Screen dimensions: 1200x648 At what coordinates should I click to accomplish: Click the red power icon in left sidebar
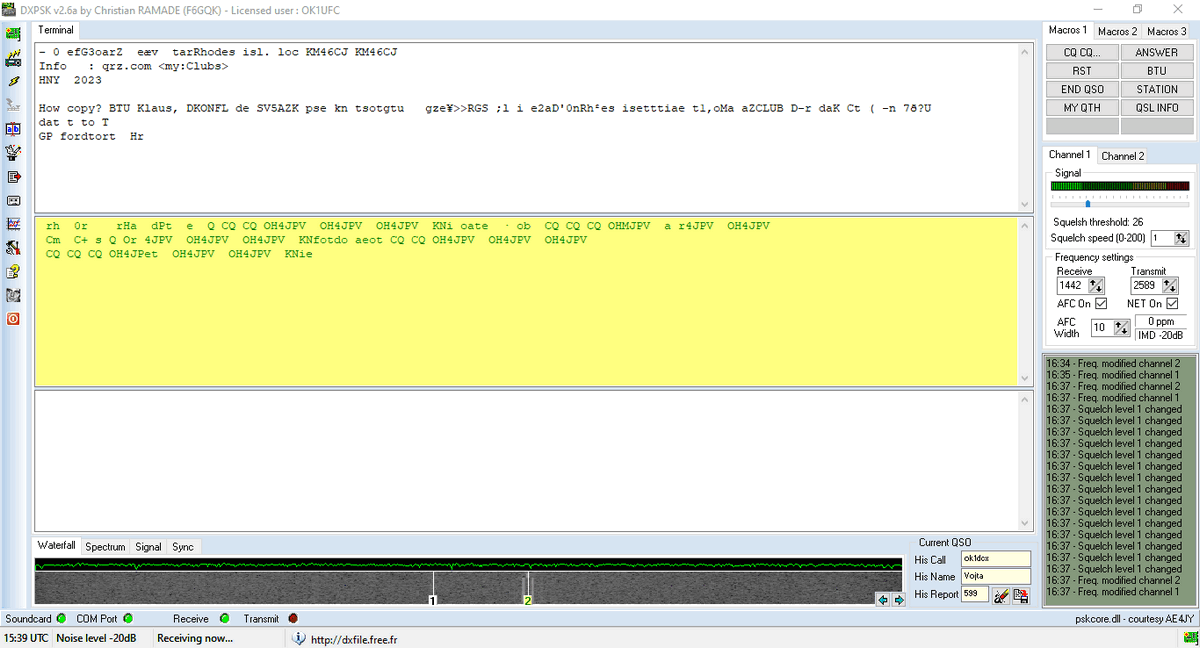(x=14, y=319)
